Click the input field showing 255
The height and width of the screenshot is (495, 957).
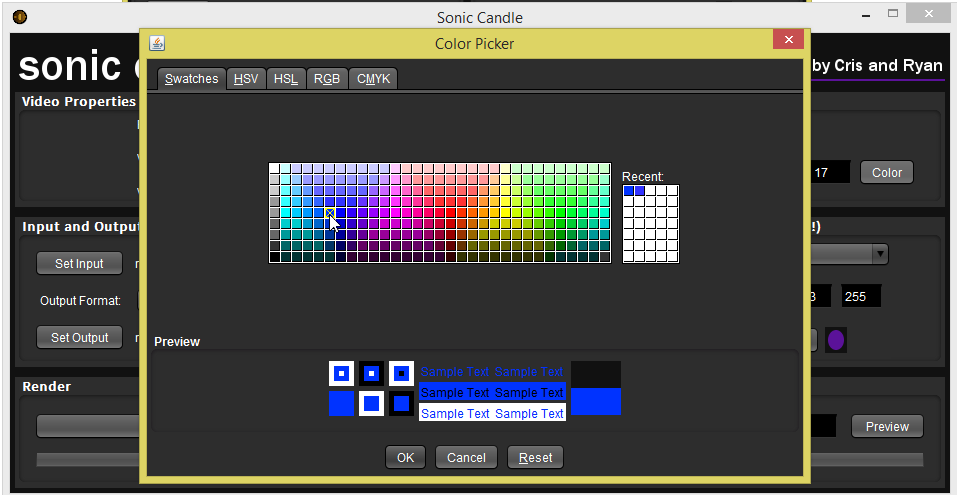tap(860, 296)
